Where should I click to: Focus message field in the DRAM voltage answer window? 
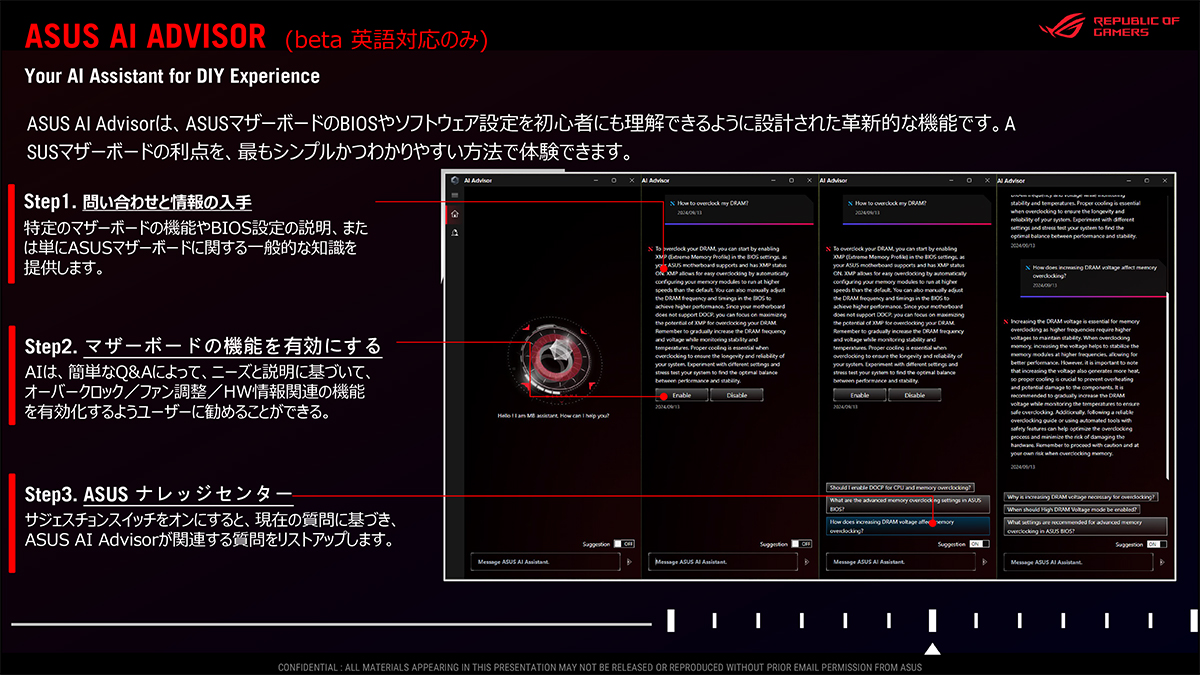[1080, 562]
